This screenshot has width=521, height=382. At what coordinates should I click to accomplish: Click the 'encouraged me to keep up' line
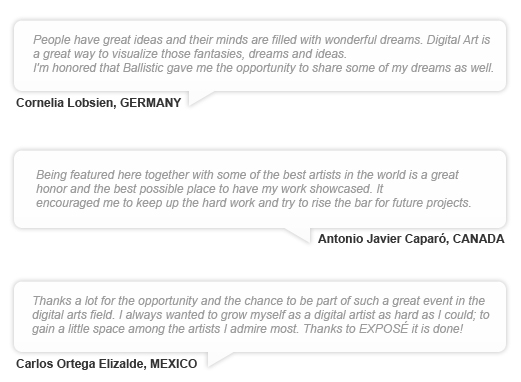254,203
